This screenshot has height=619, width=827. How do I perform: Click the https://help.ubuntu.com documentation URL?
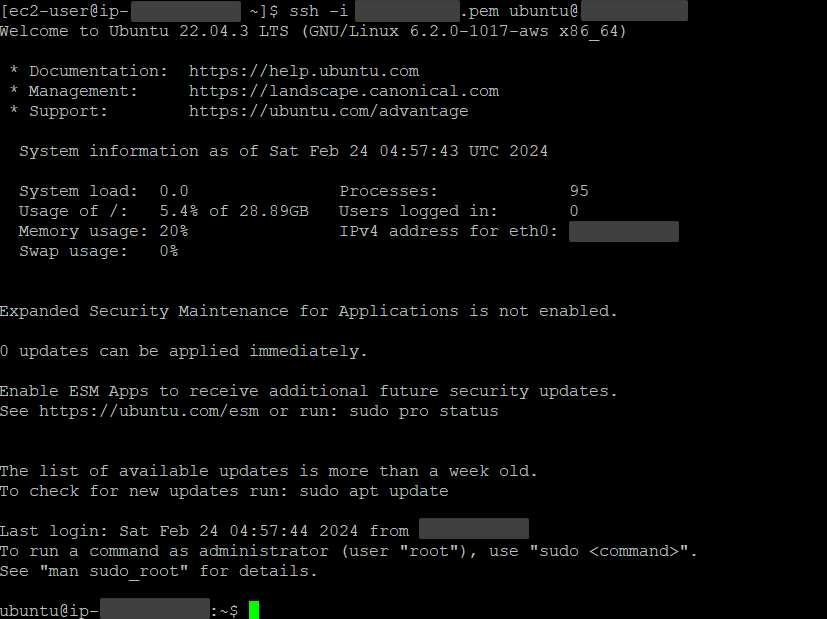[x=304, y=71]
